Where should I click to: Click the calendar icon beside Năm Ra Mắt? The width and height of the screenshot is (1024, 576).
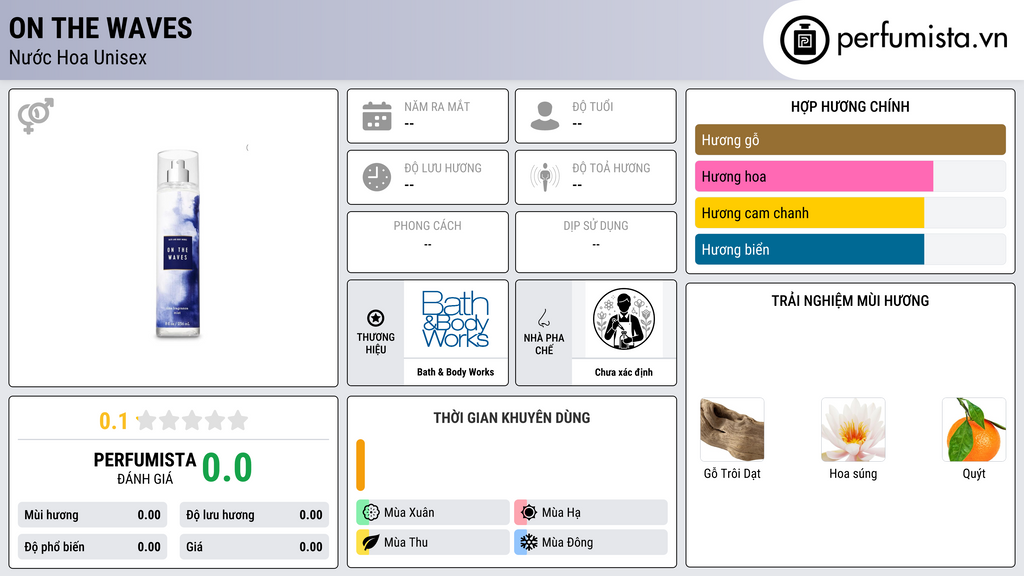(377, 116)
